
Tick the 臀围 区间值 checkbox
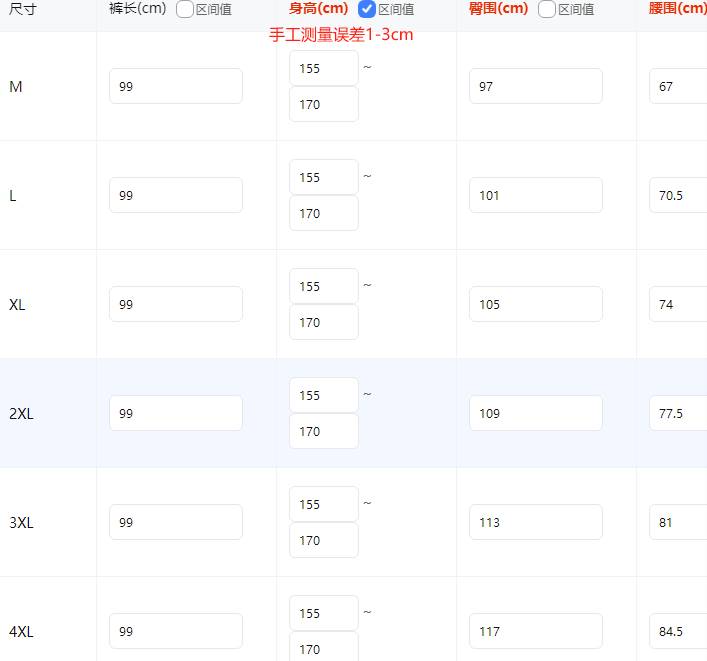point(547,9)
